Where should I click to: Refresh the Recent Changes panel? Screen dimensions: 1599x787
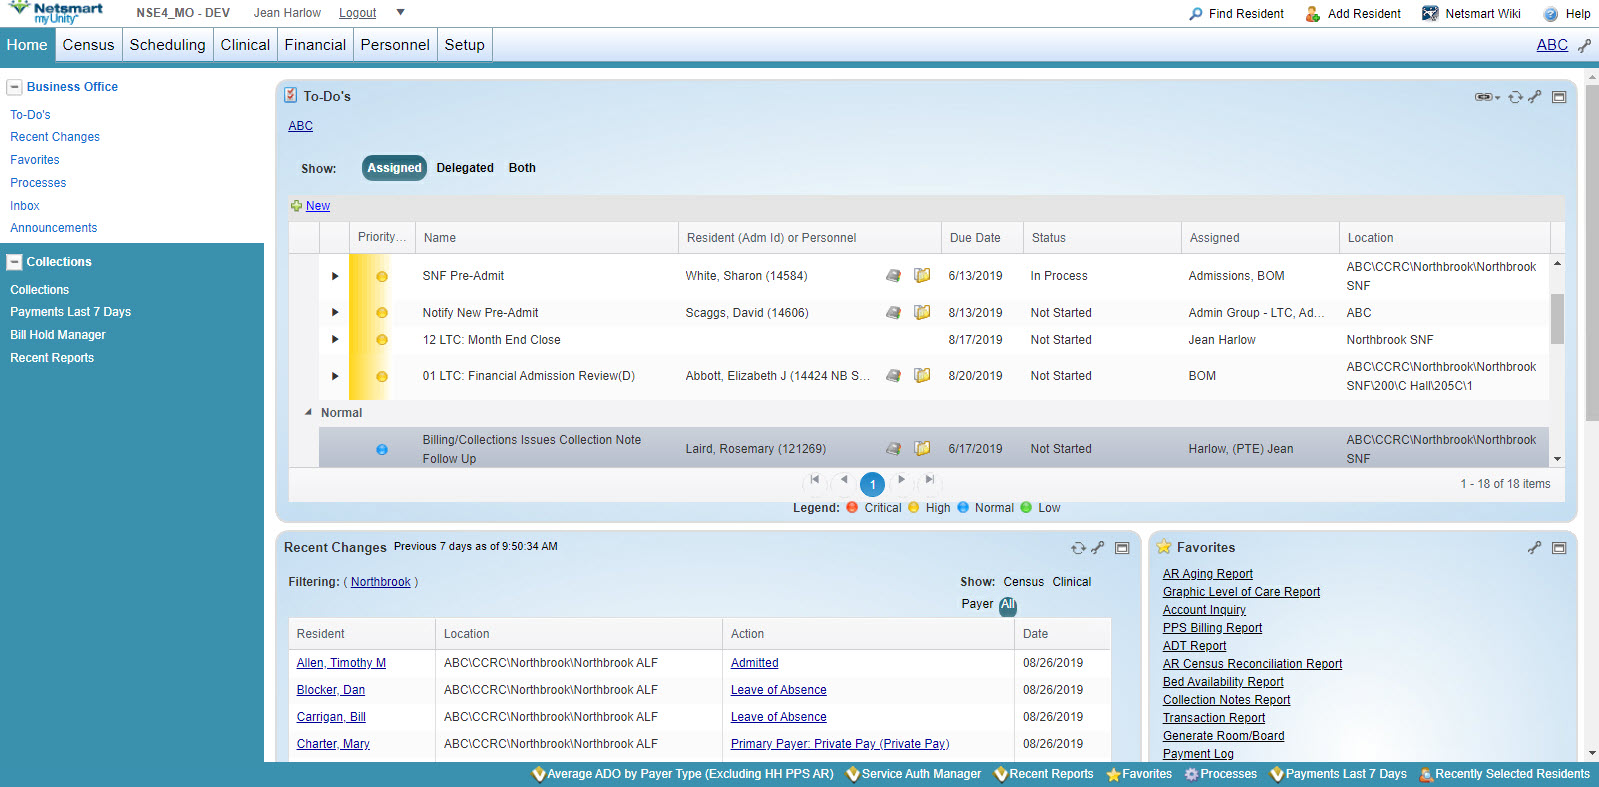pos(1078,548)
